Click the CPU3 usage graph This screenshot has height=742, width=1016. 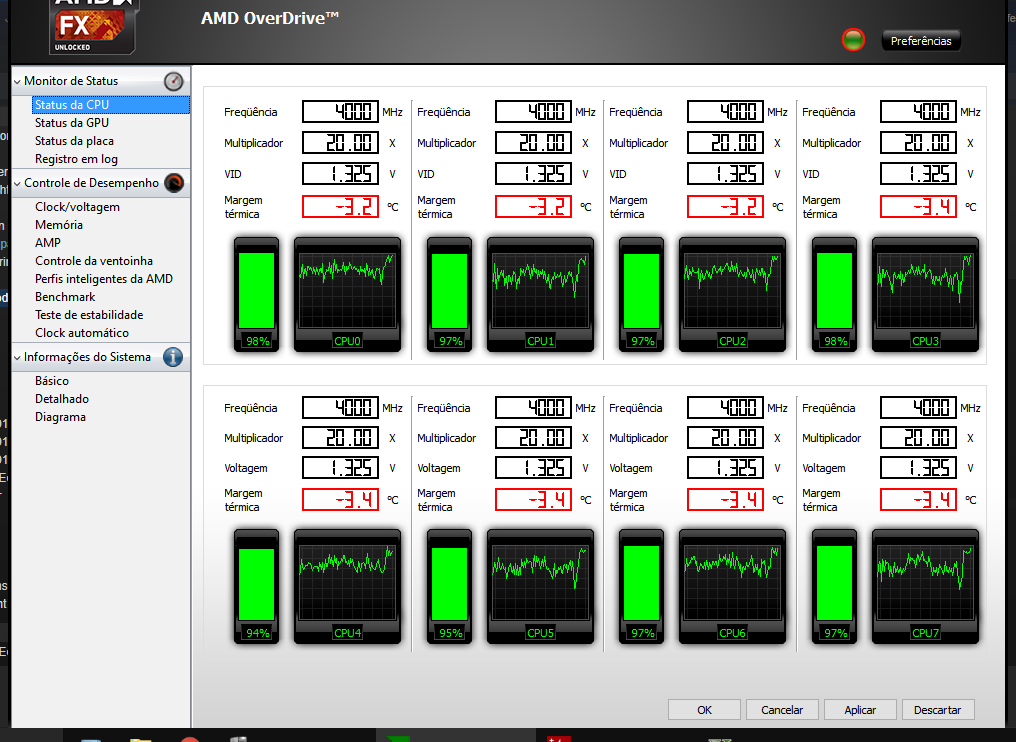tap(925, 294)
